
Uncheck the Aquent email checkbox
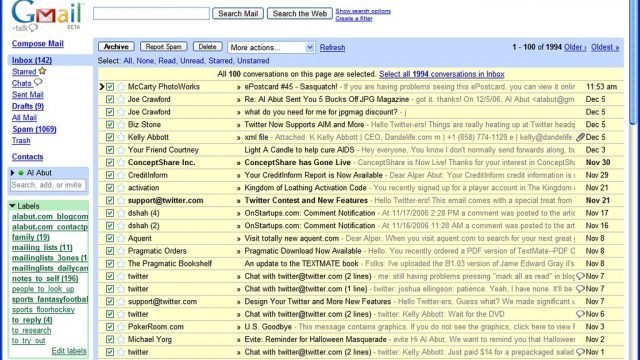point(110,239)
